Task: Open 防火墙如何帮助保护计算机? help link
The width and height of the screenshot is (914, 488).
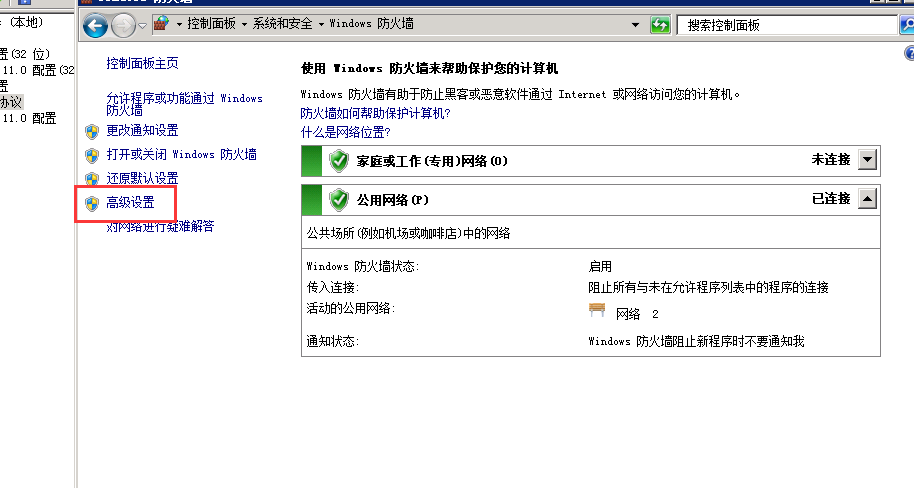Action: click(x=375, y=113)
